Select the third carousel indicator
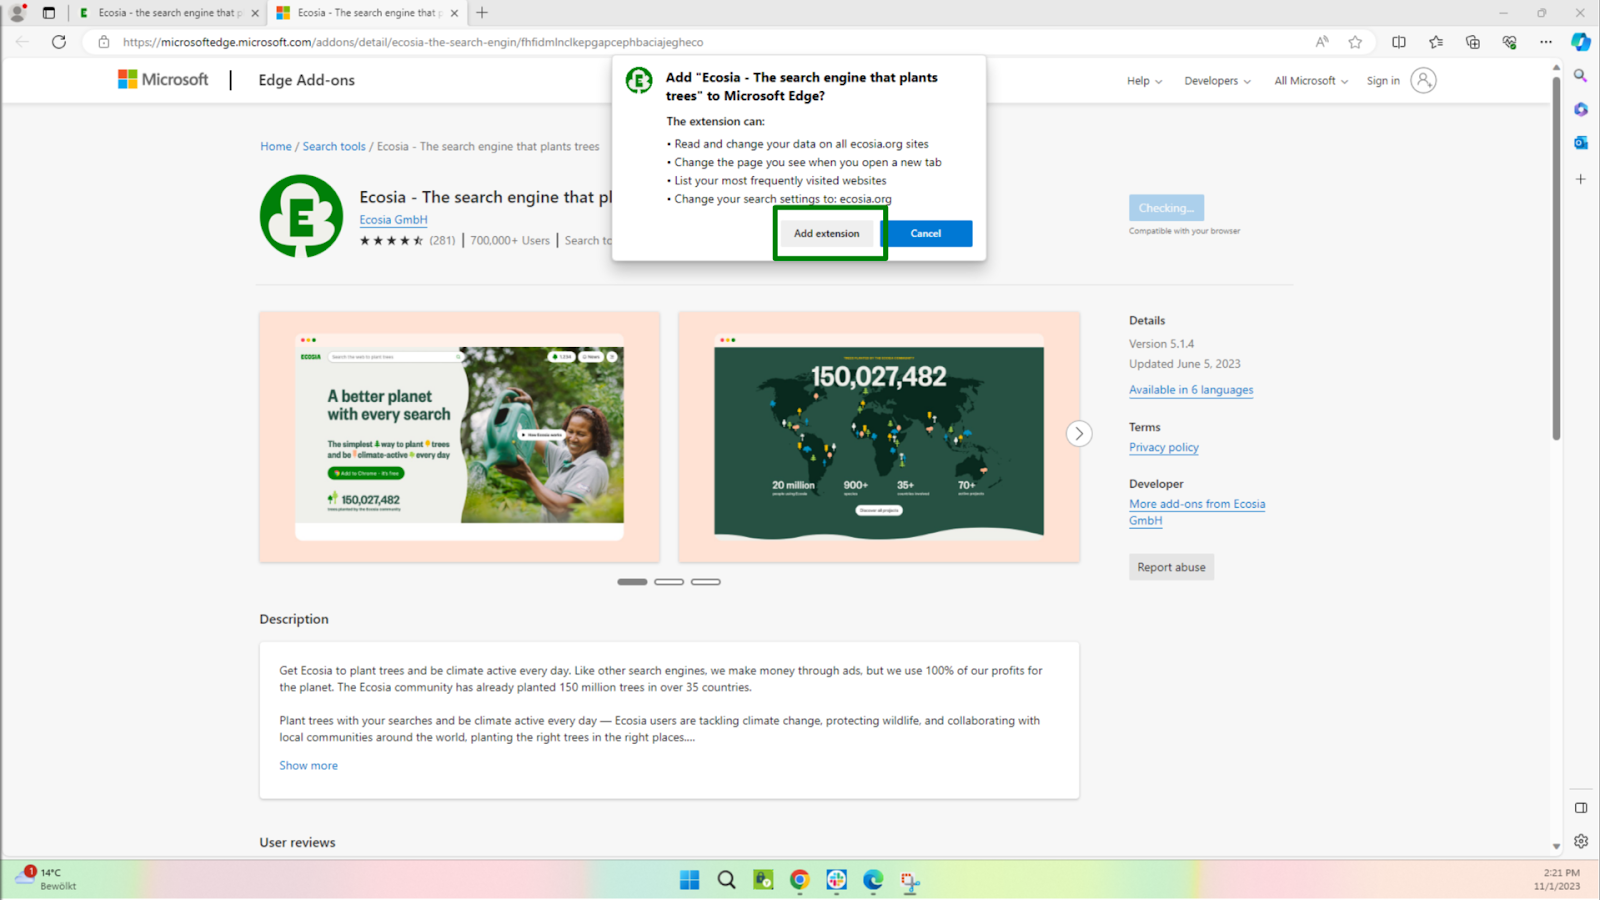Image resolution: width=1600 pixels, height=900 pixels. [x=706, y=581]
